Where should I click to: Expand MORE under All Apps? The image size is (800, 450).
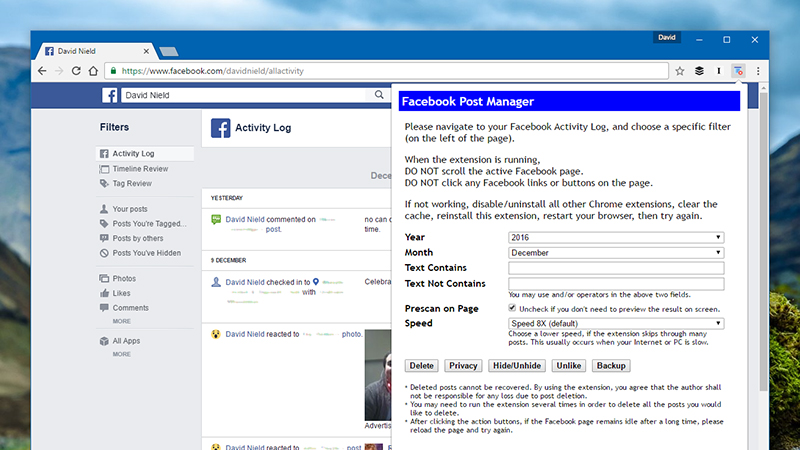click(121, 354)
